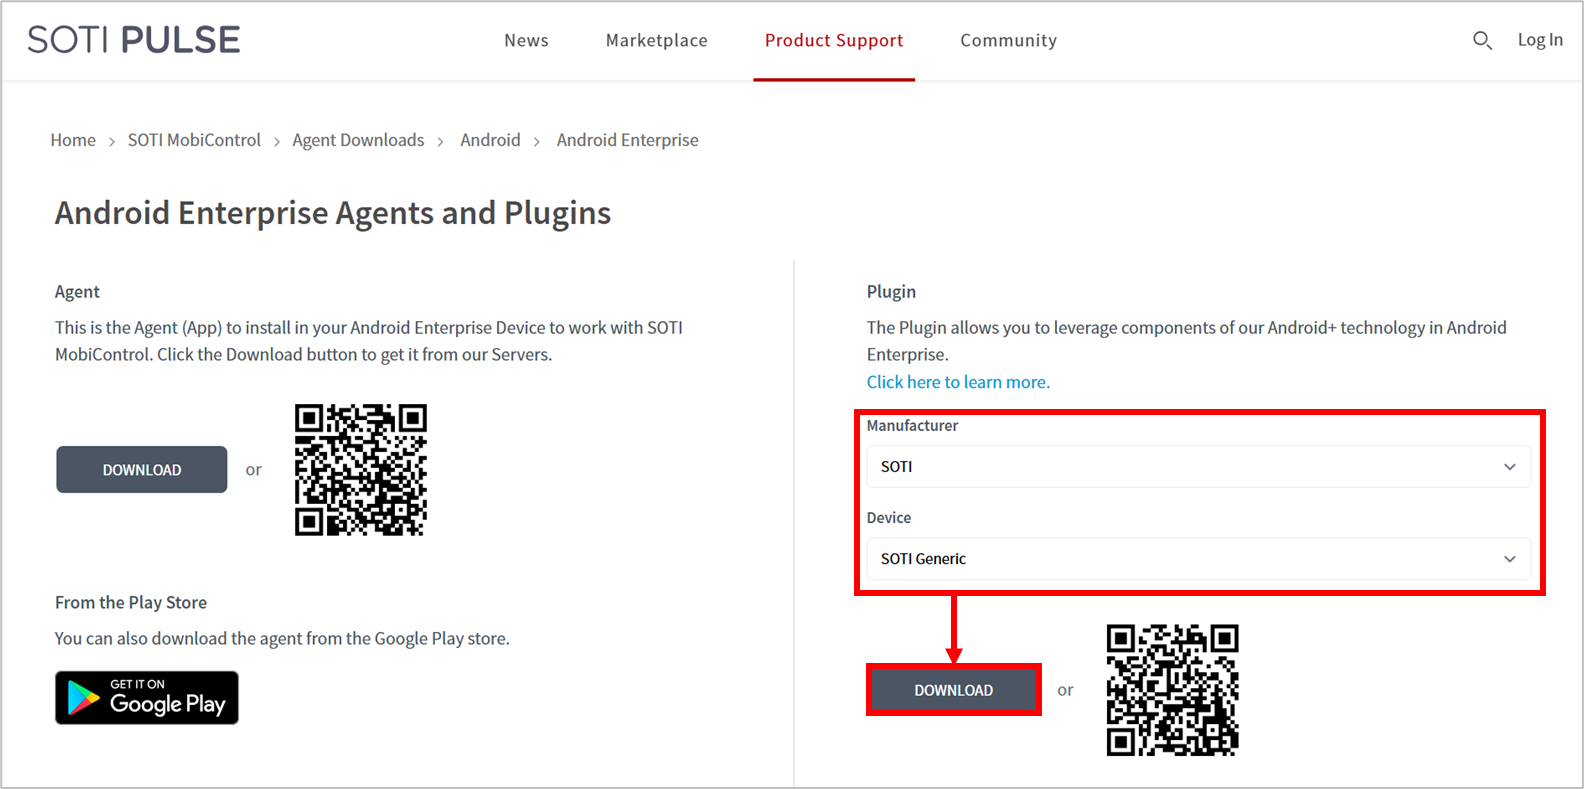Click the 'Android Enterprise Agents and Plugins' heading
The width and height of the screenshot is (1584, 789).
point(333,213)
